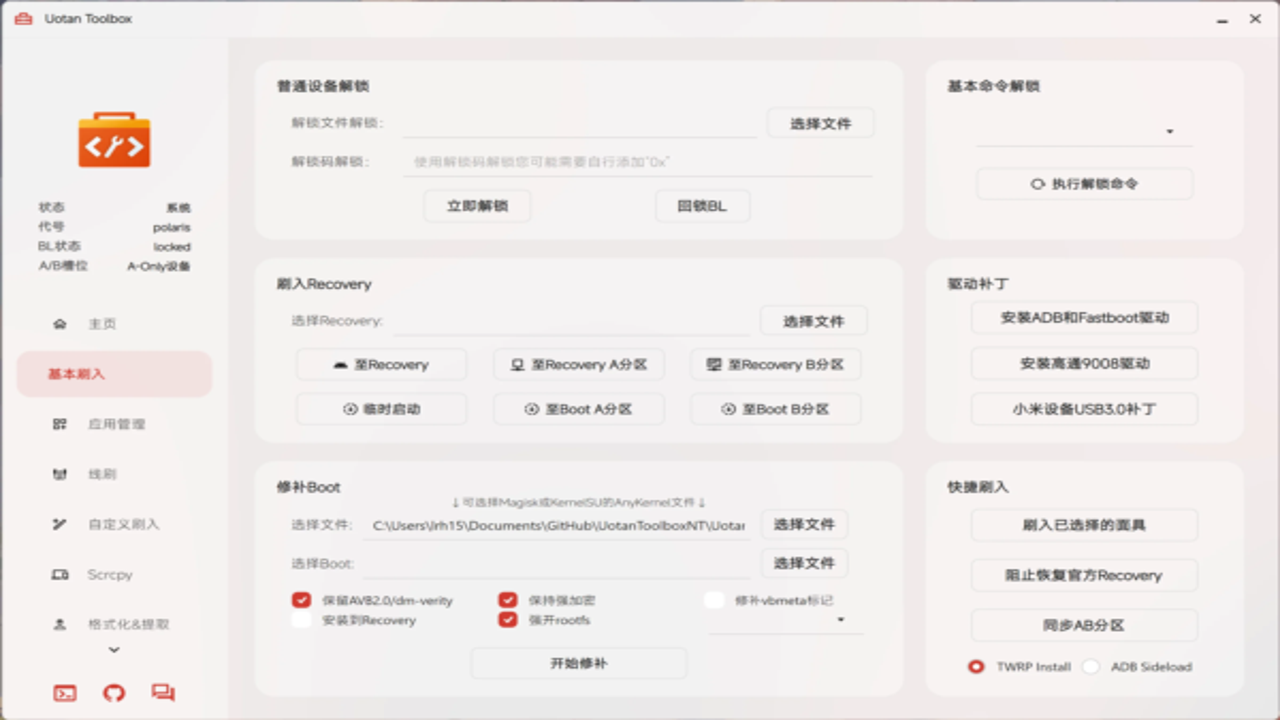The image size is (1280, 720).
Task: Select the ADB Sideload radio option
Action: click(1091, 667)
